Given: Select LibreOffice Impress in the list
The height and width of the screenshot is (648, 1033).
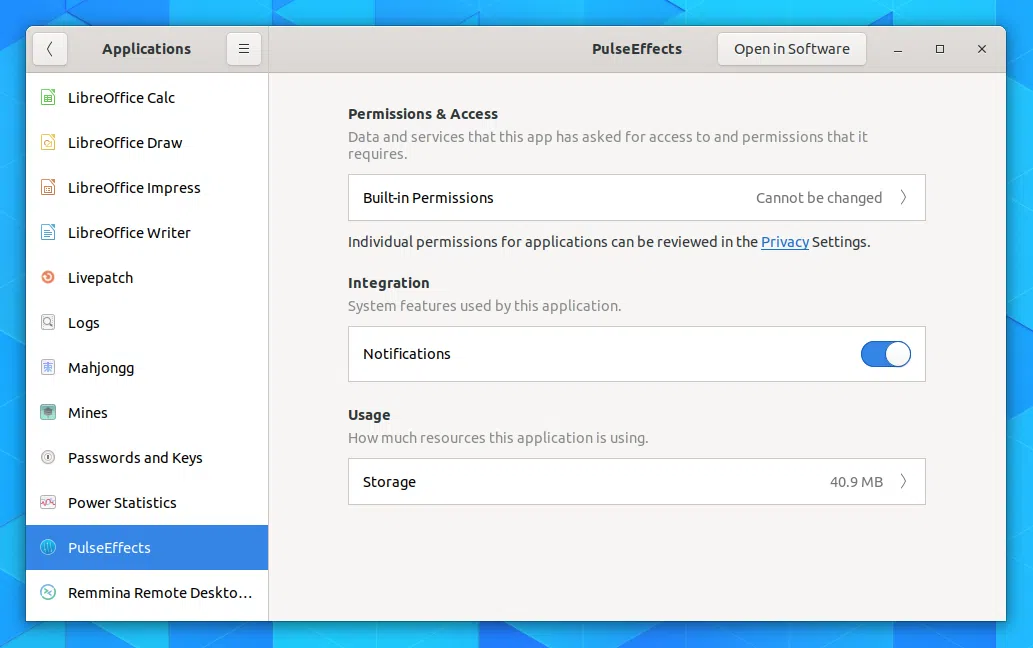Looking at the screenshot, I should [147, 188].
